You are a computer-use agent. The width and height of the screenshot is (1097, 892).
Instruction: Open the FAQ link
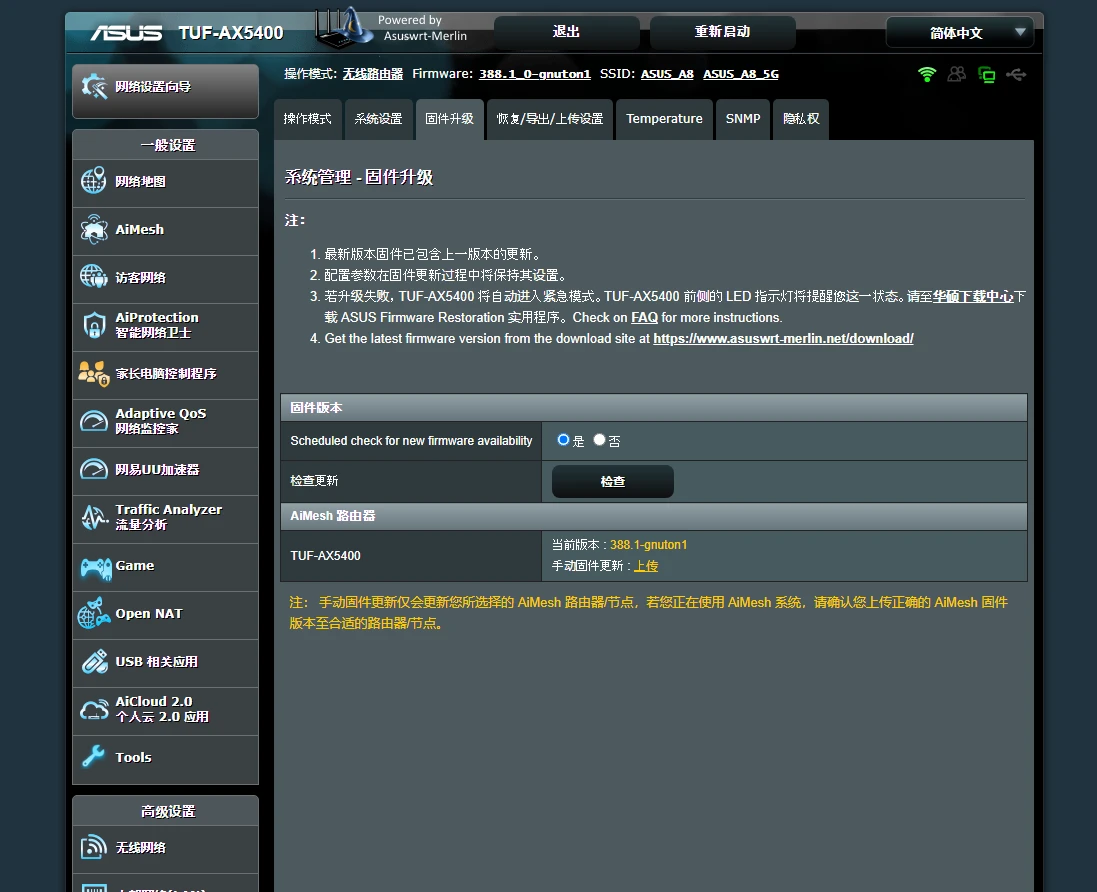point(644,318)
